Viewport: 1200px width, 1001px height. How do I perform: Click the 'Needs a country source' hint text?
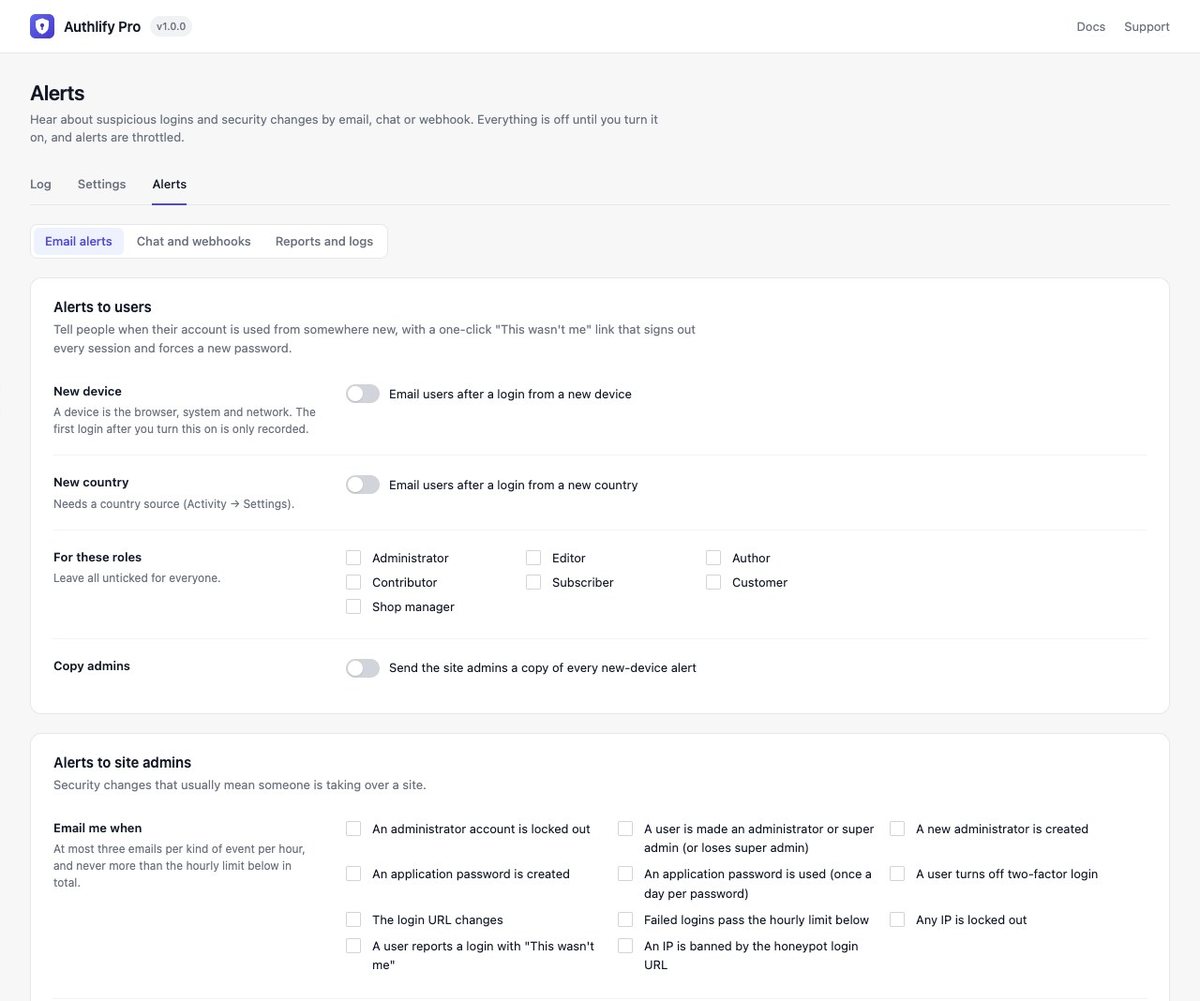coord(174,504)
